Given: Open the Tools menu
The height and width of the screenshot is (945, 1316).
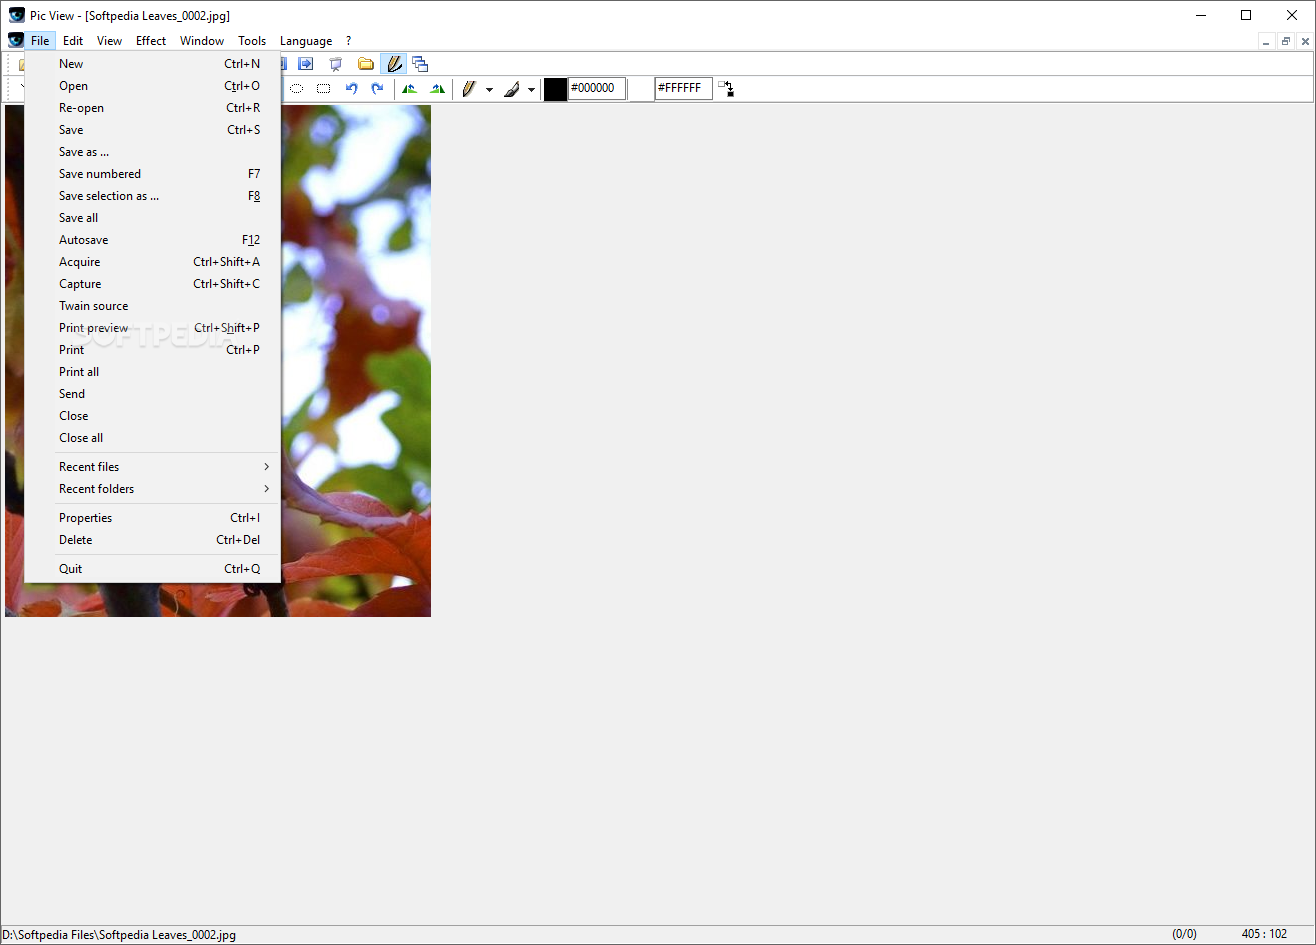Looking at the screenshot, I should point(252,41).
